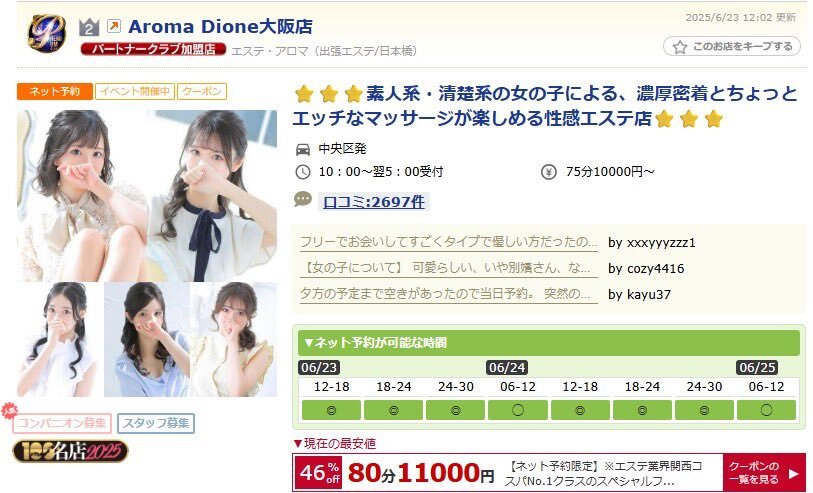Click the star icon in keep-shop button
The image size is (813, 493).
680,47
